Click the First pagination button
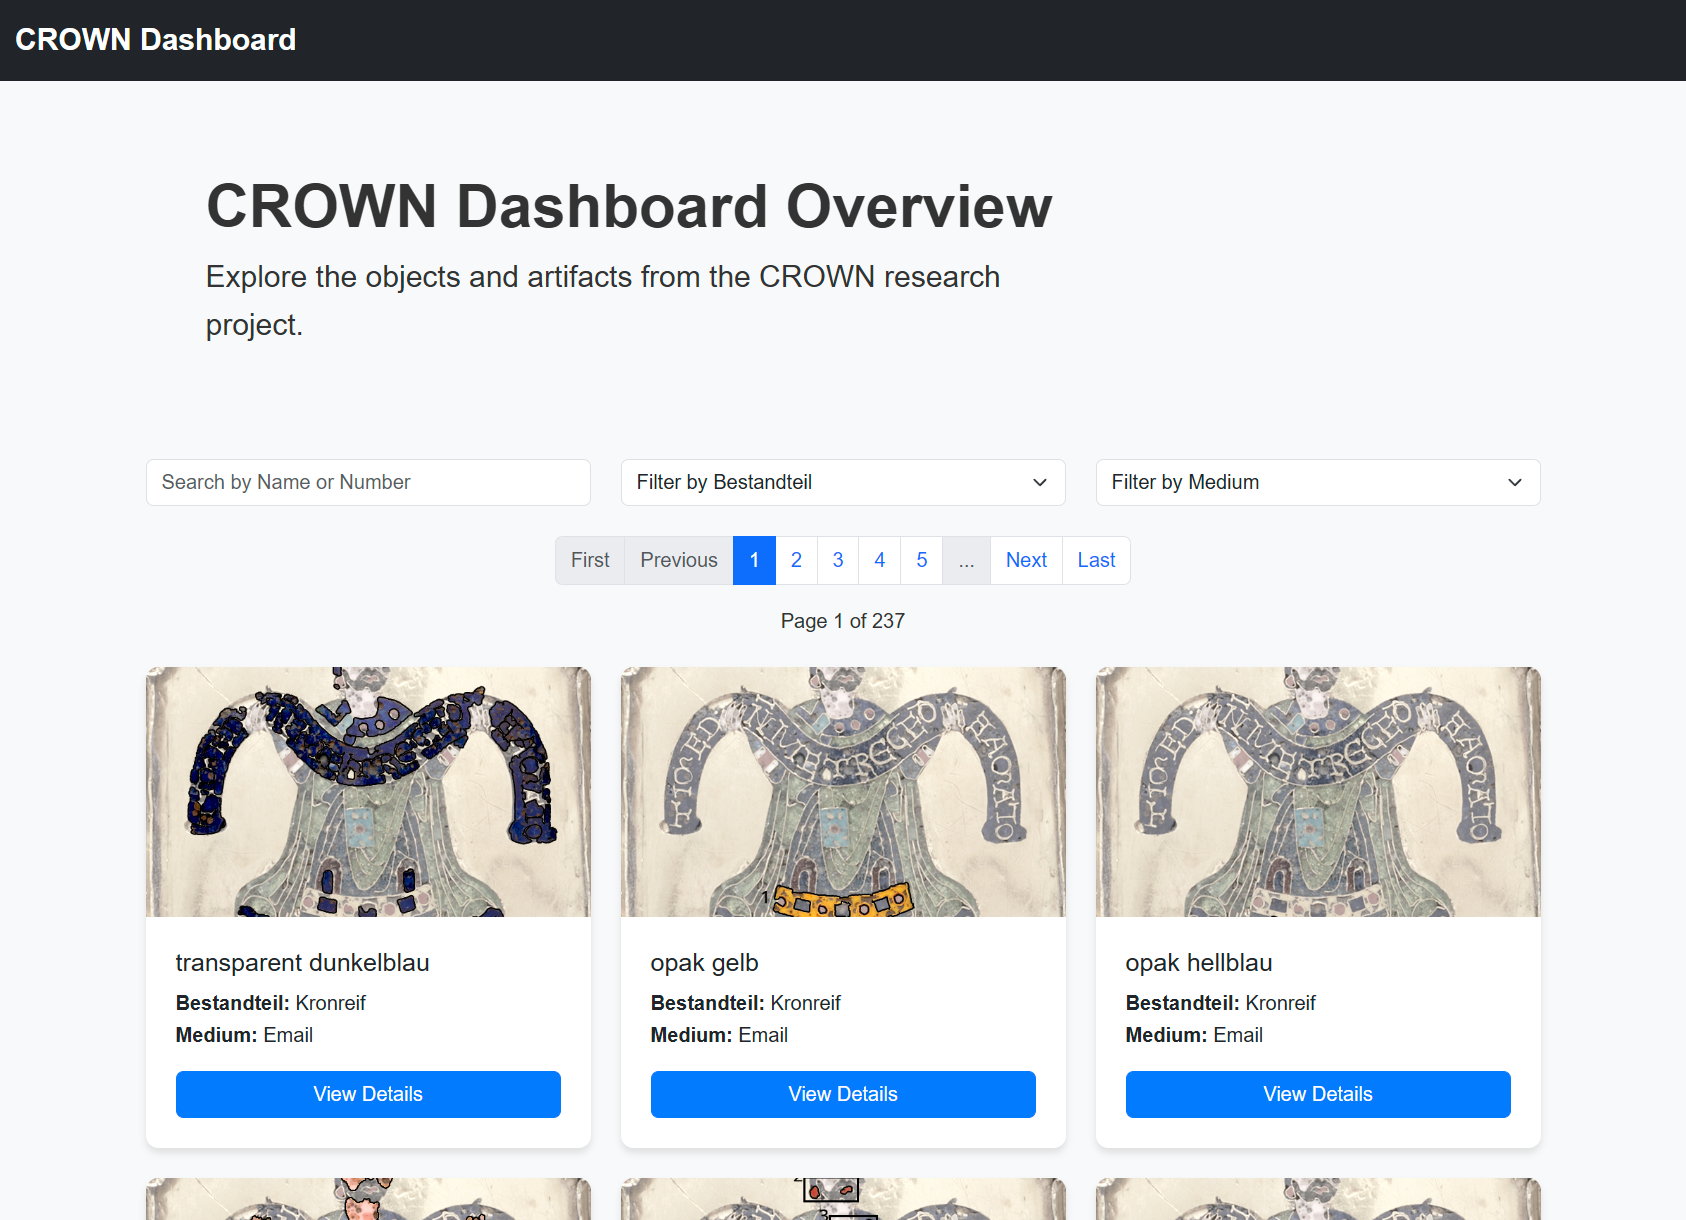Screen dimensions: 1686x1220 coord(590,560)
